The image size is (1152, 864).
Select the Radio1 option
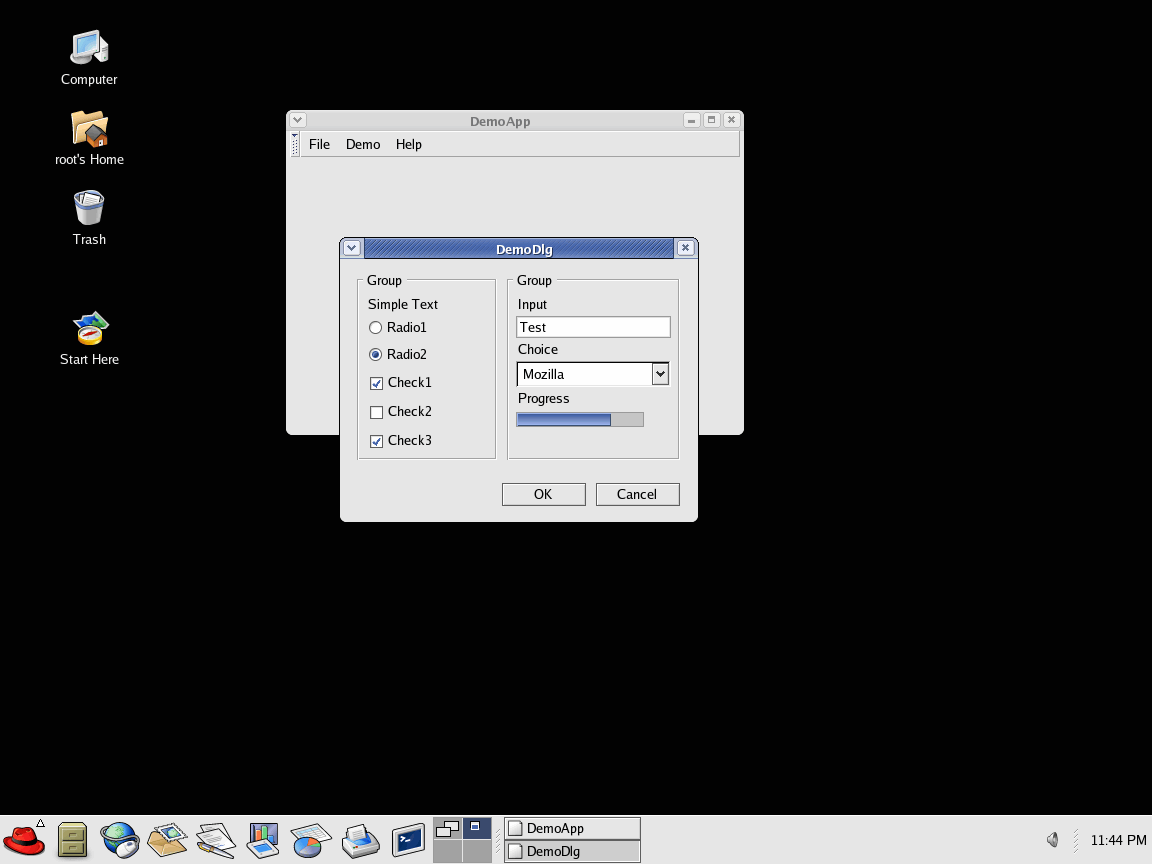click(376, 328)
